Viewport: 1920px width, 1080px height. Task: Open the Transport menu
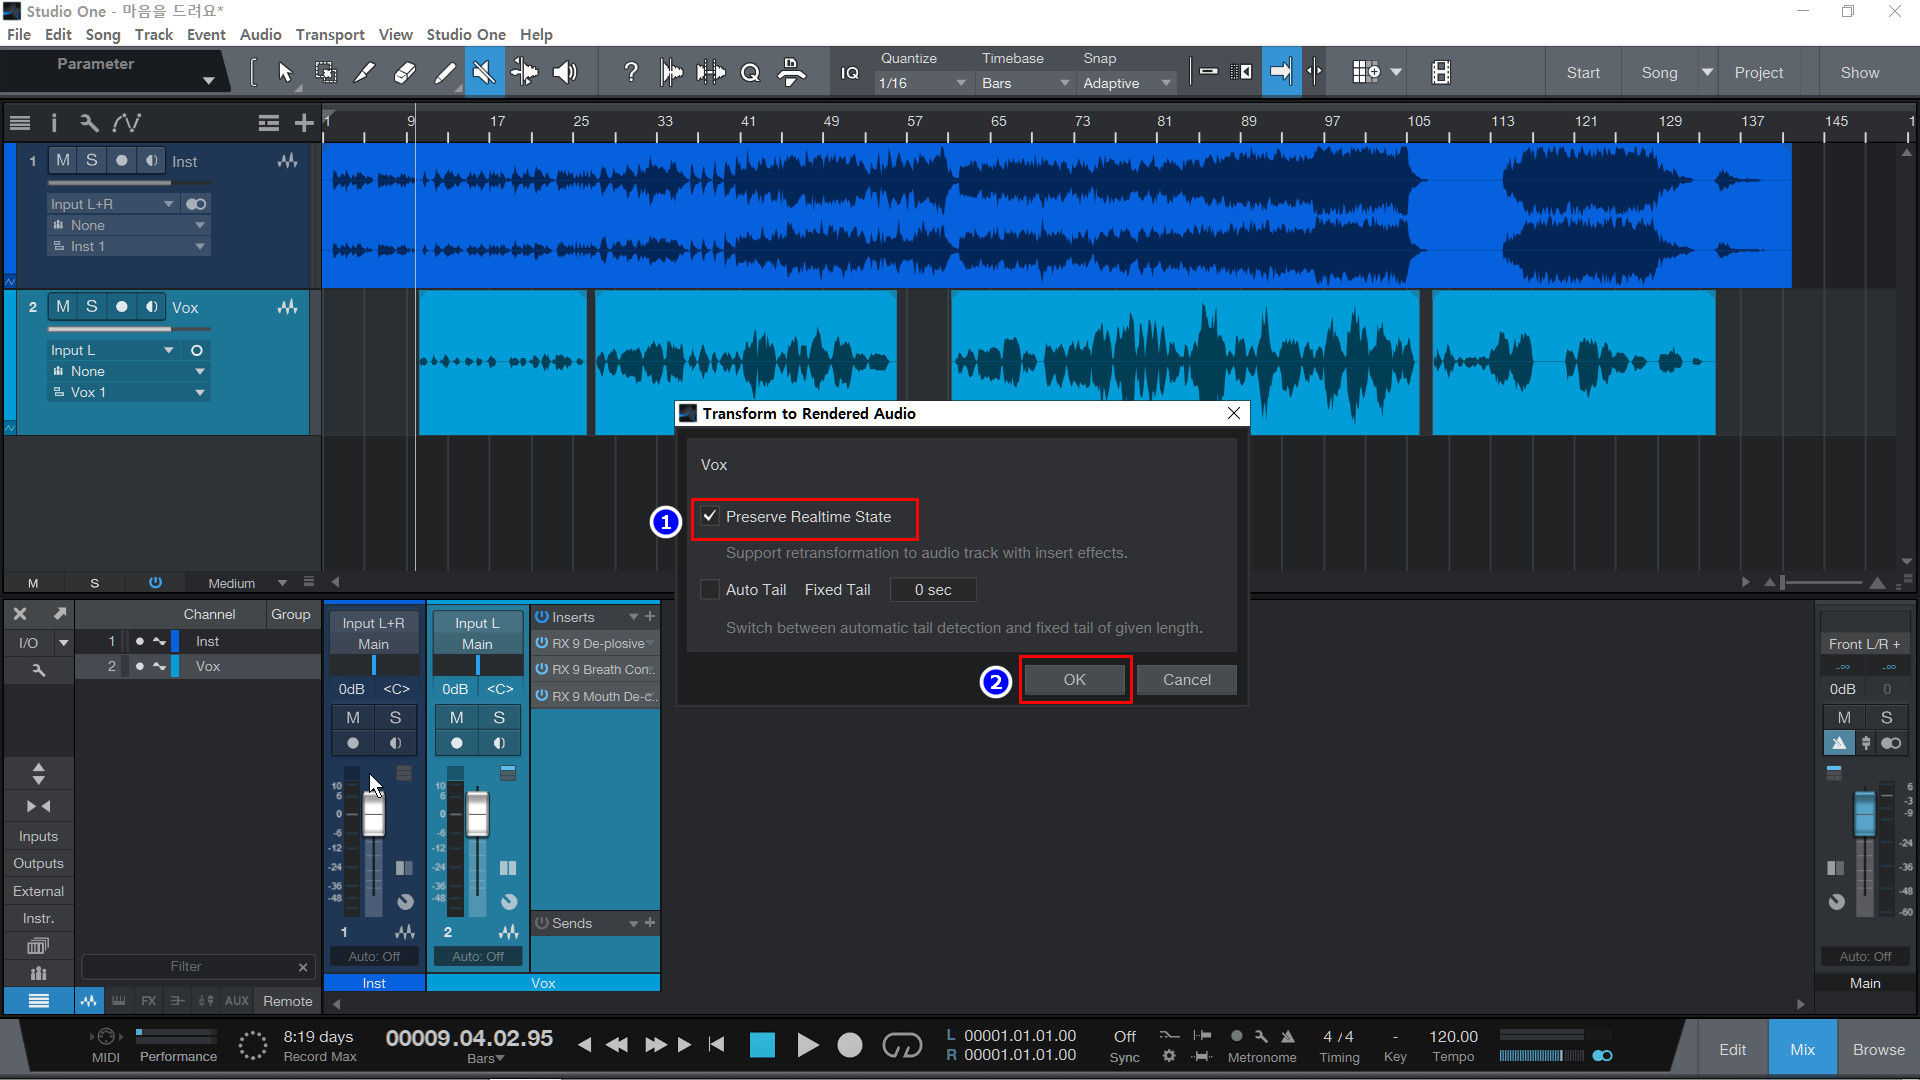click(329, 34)
